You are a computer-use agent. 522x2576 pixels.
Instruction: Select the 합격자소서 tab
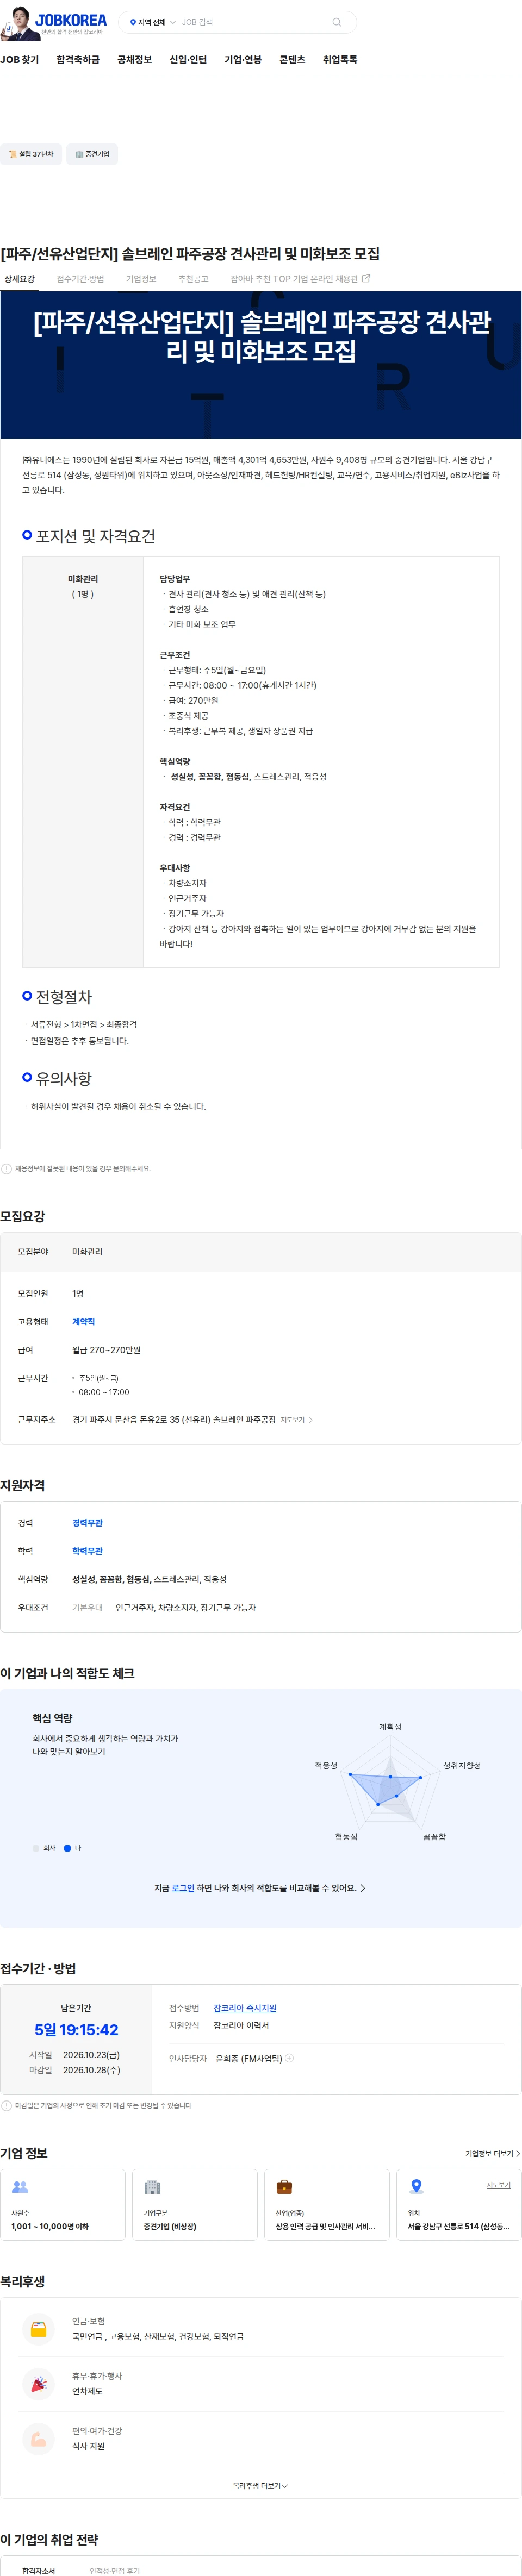tap(39, 2571)
